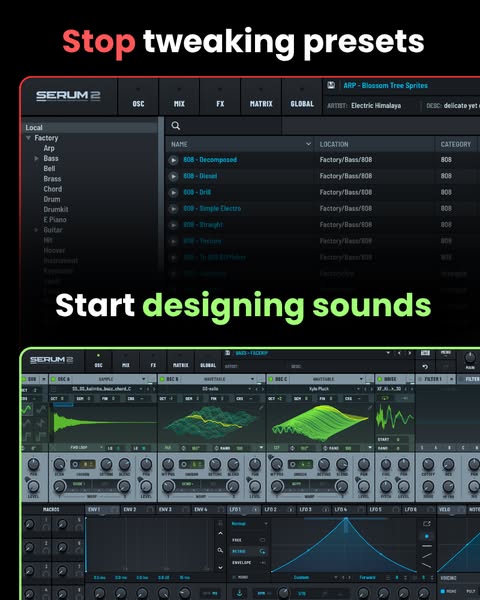480x600 pixels.
Task: Toggle the OSC B enable switch
Action: [x=162, y=379]
